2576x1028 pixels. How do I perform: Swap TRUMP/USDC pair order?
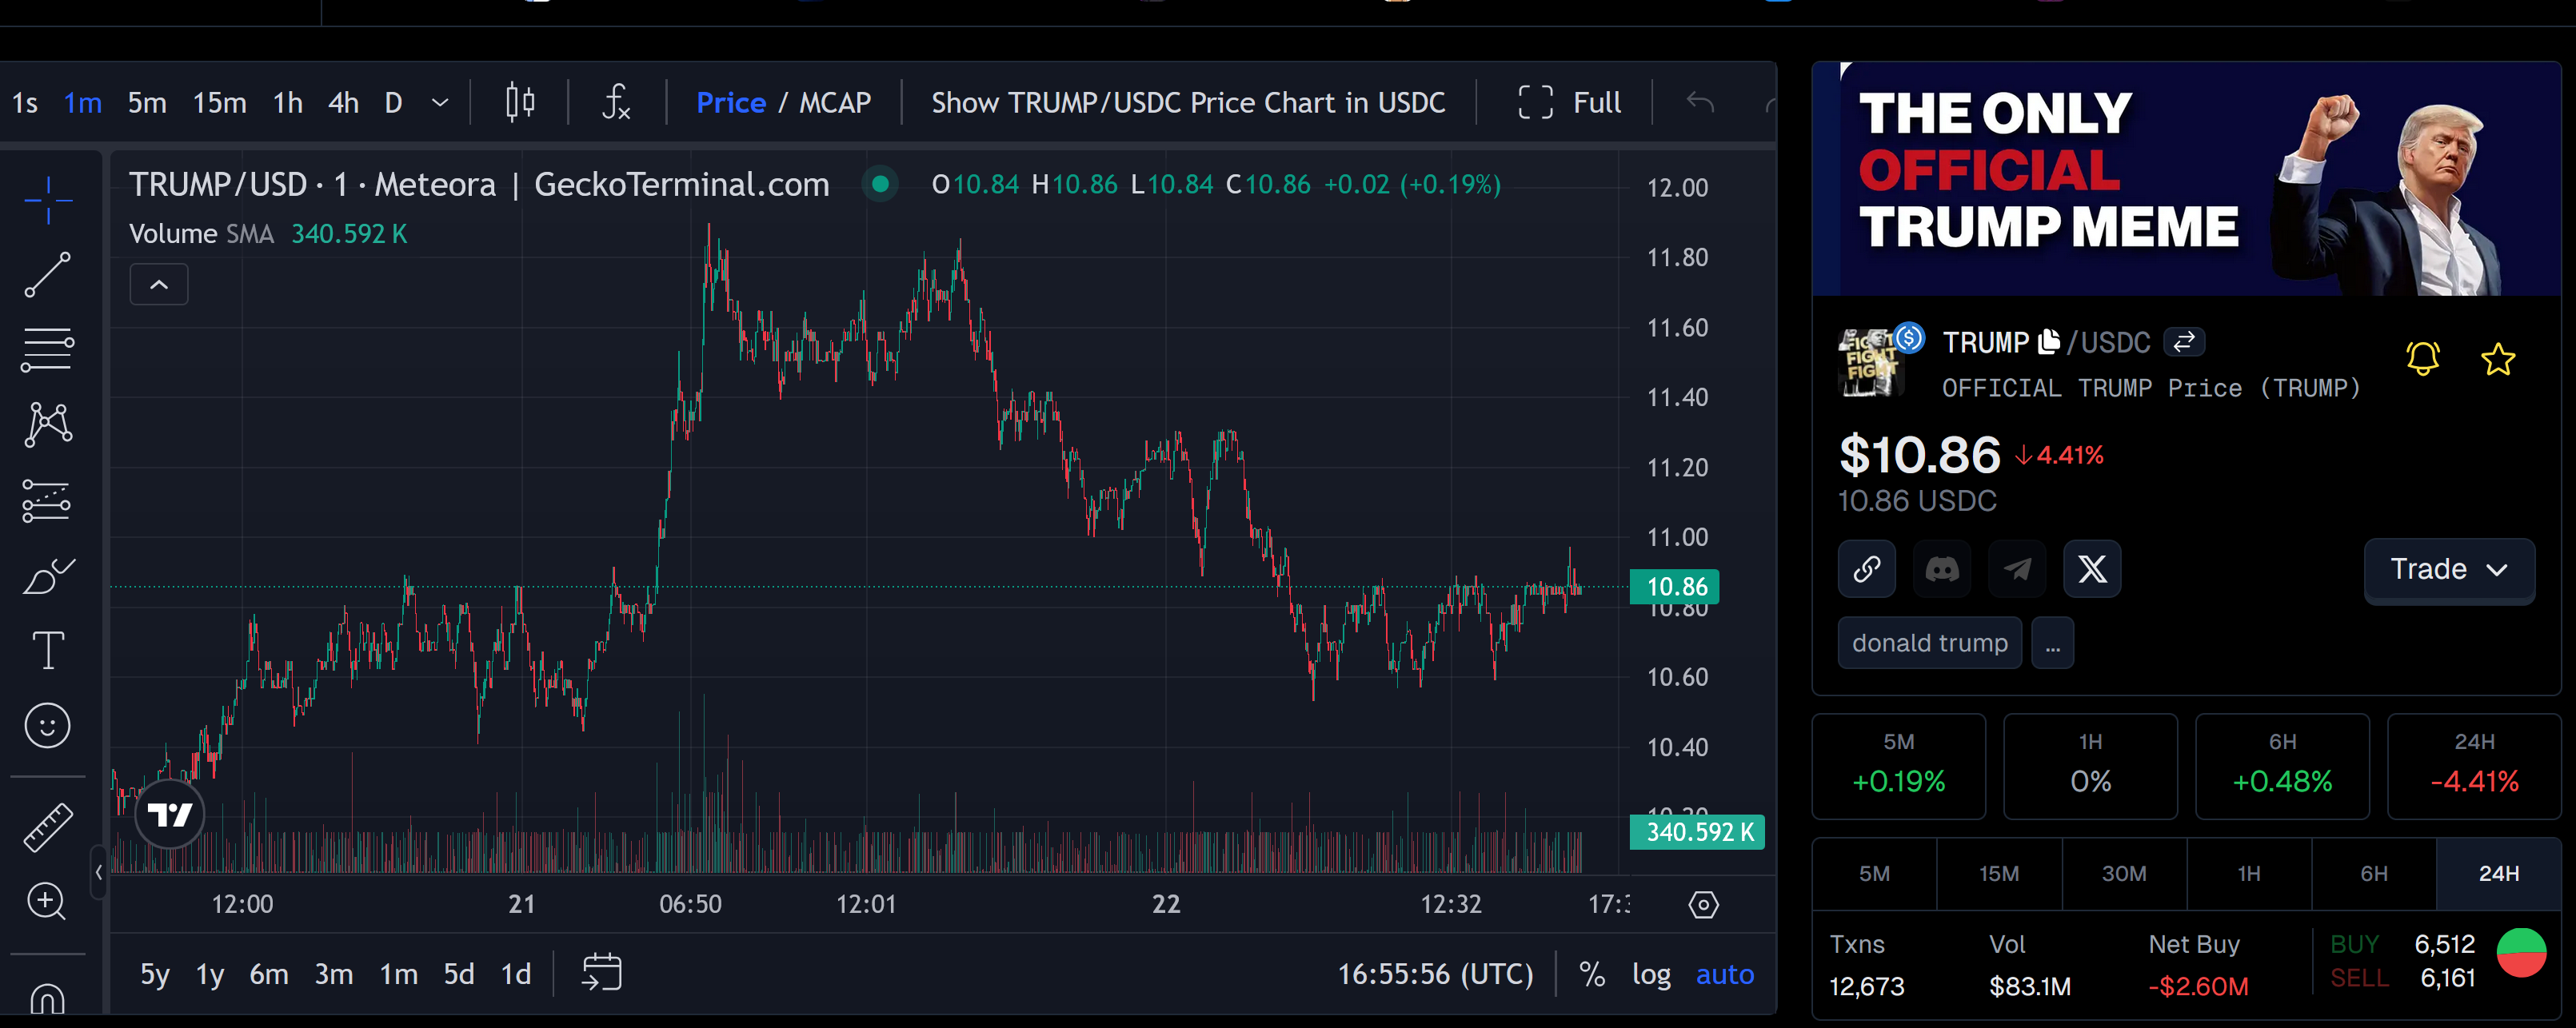[2184, 342]
